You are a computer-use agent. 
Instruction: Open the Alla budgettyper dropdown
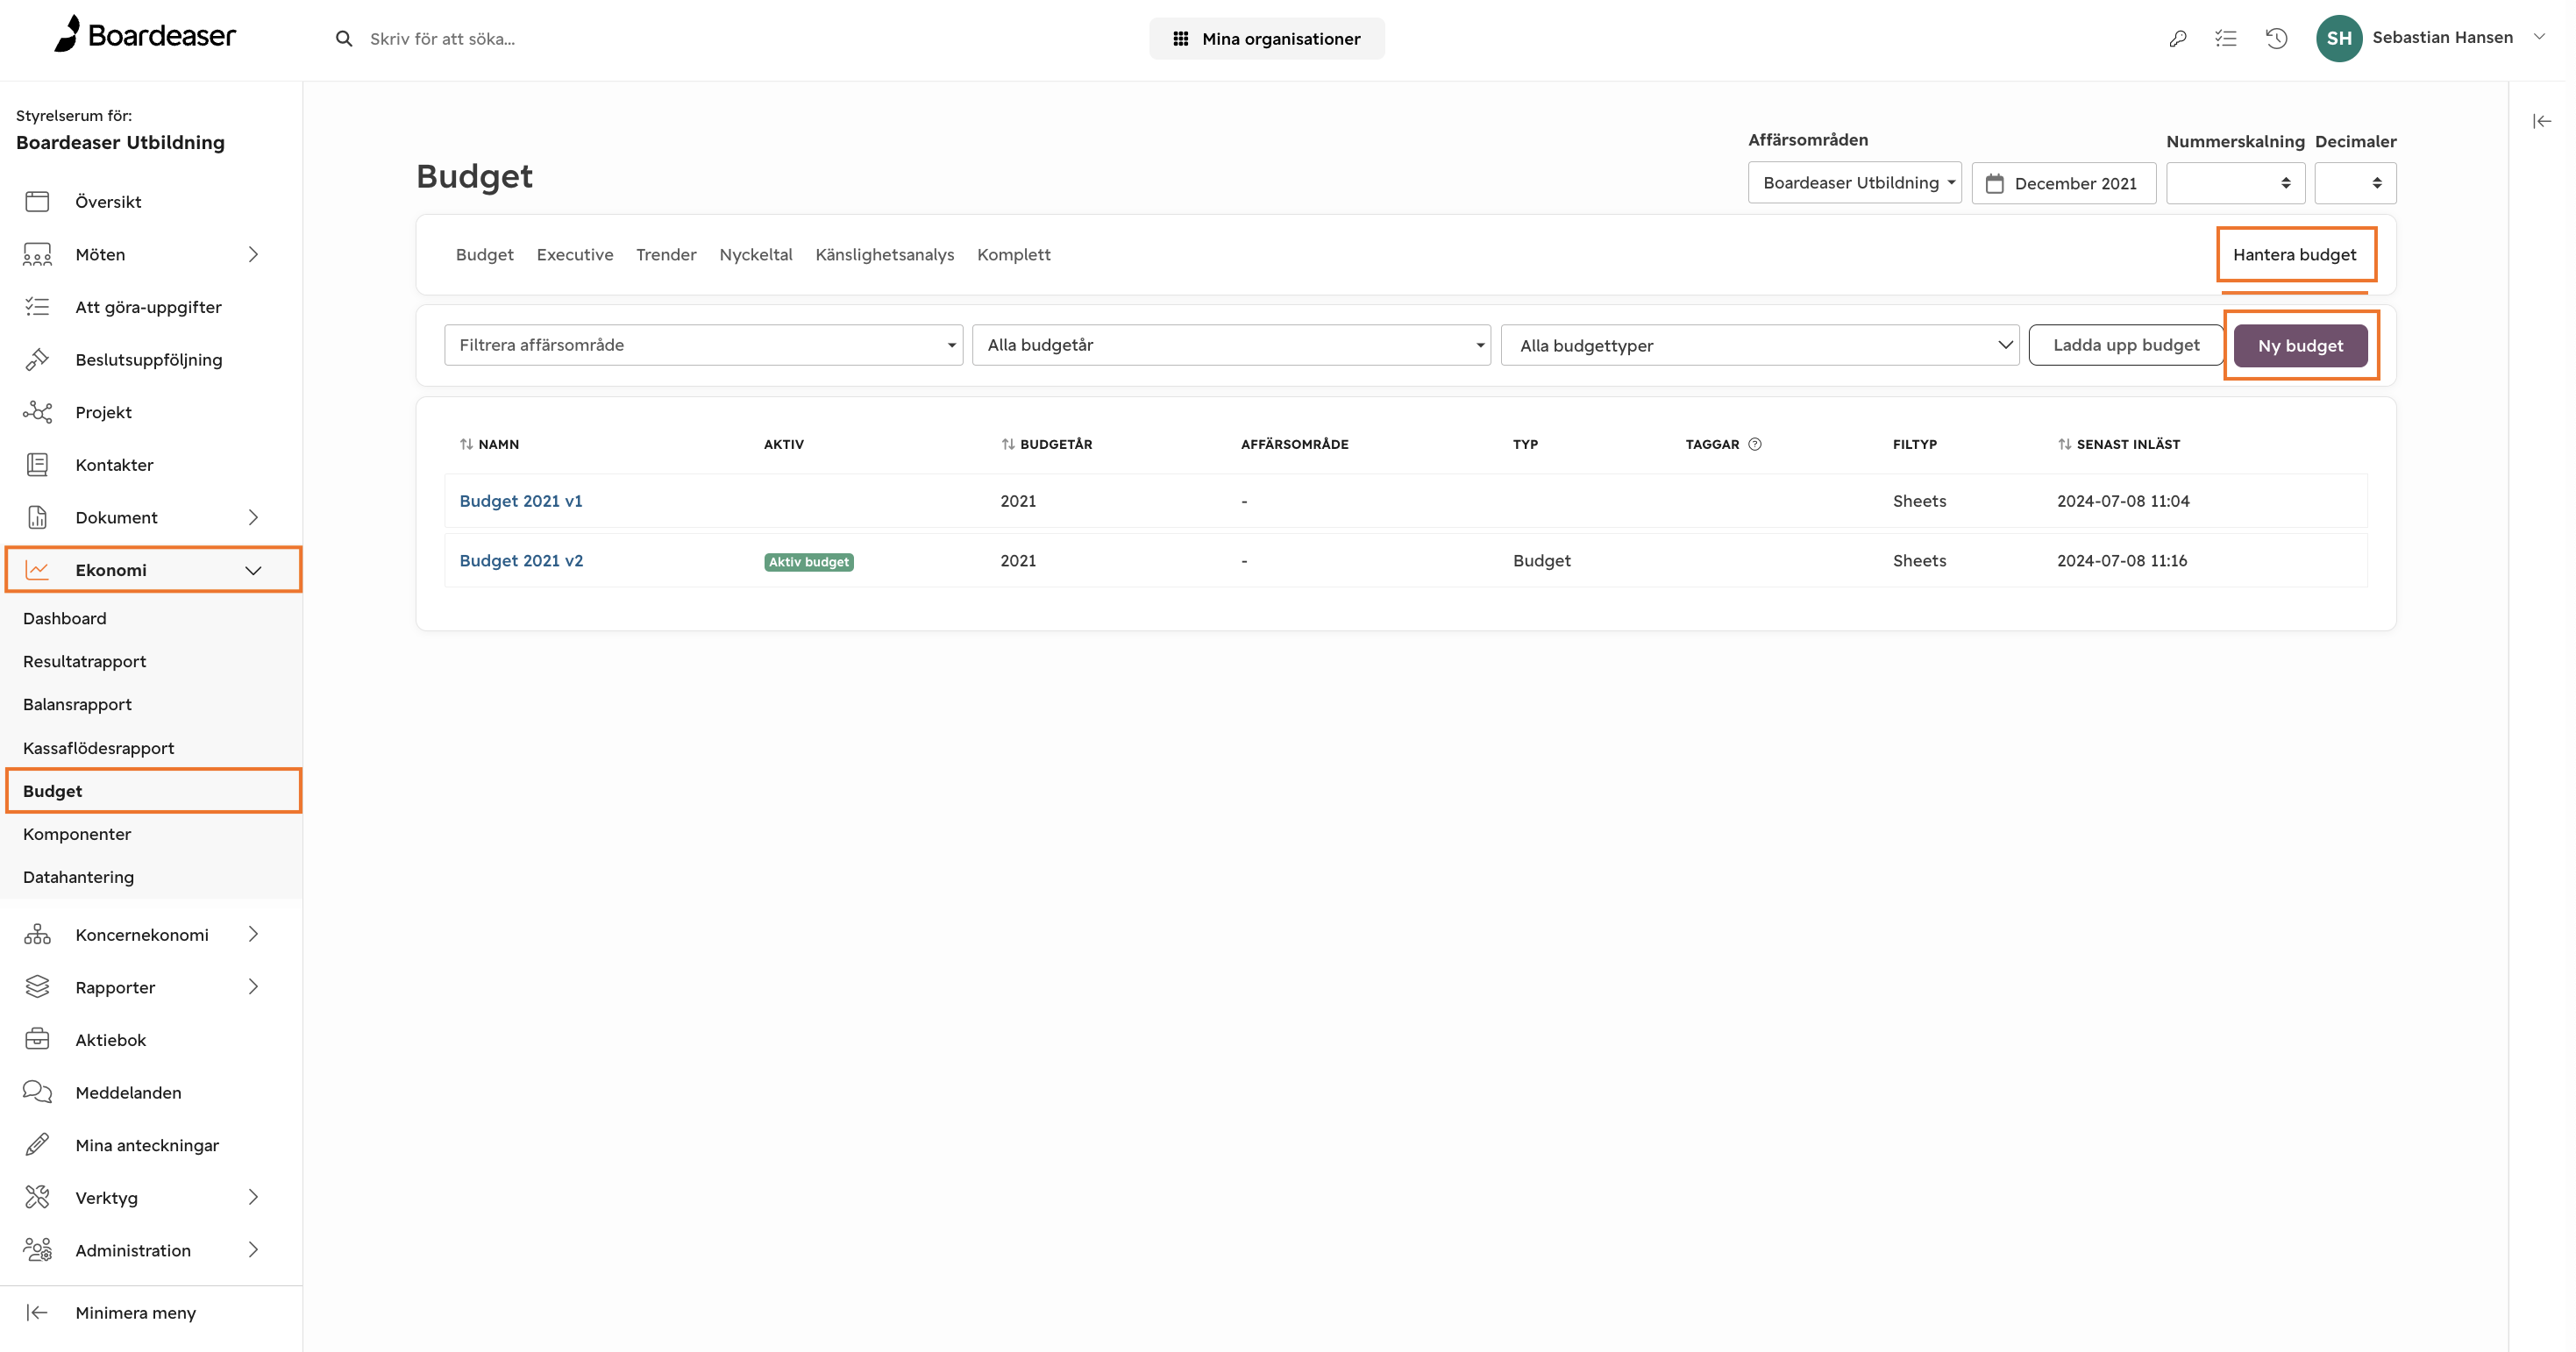1760,345
